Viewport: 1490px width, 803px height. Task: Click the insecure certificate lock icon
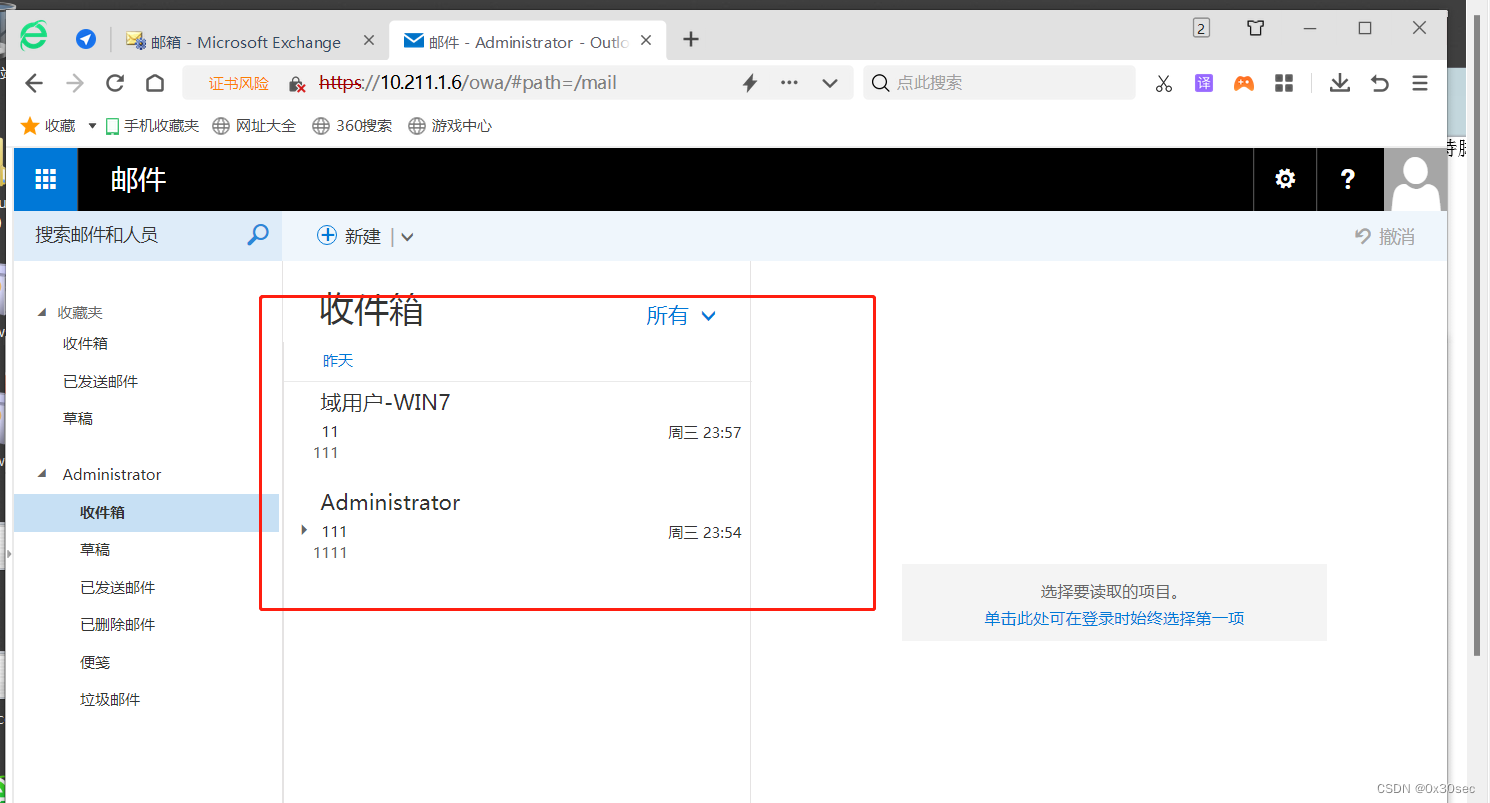coord(297,84)
